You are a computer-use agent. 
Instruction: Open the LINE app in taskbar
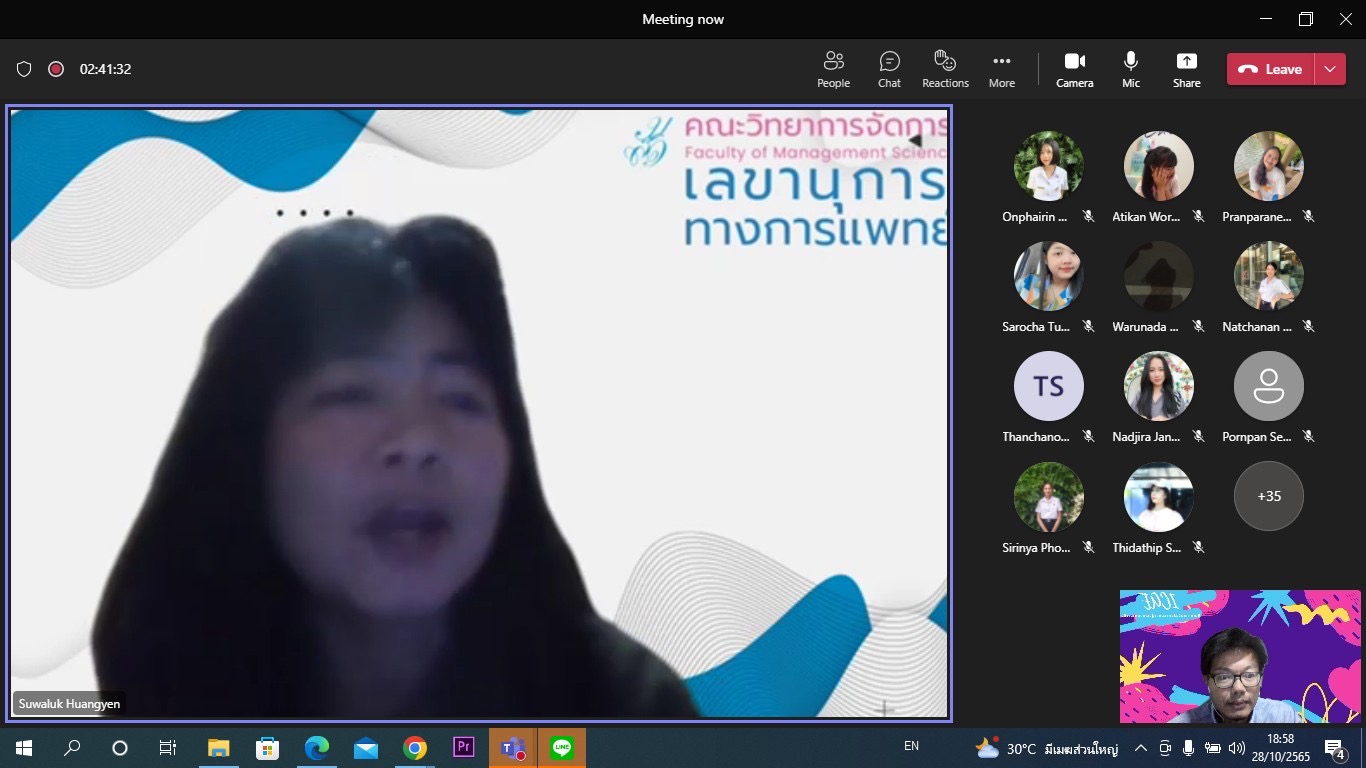coord(562,748)
